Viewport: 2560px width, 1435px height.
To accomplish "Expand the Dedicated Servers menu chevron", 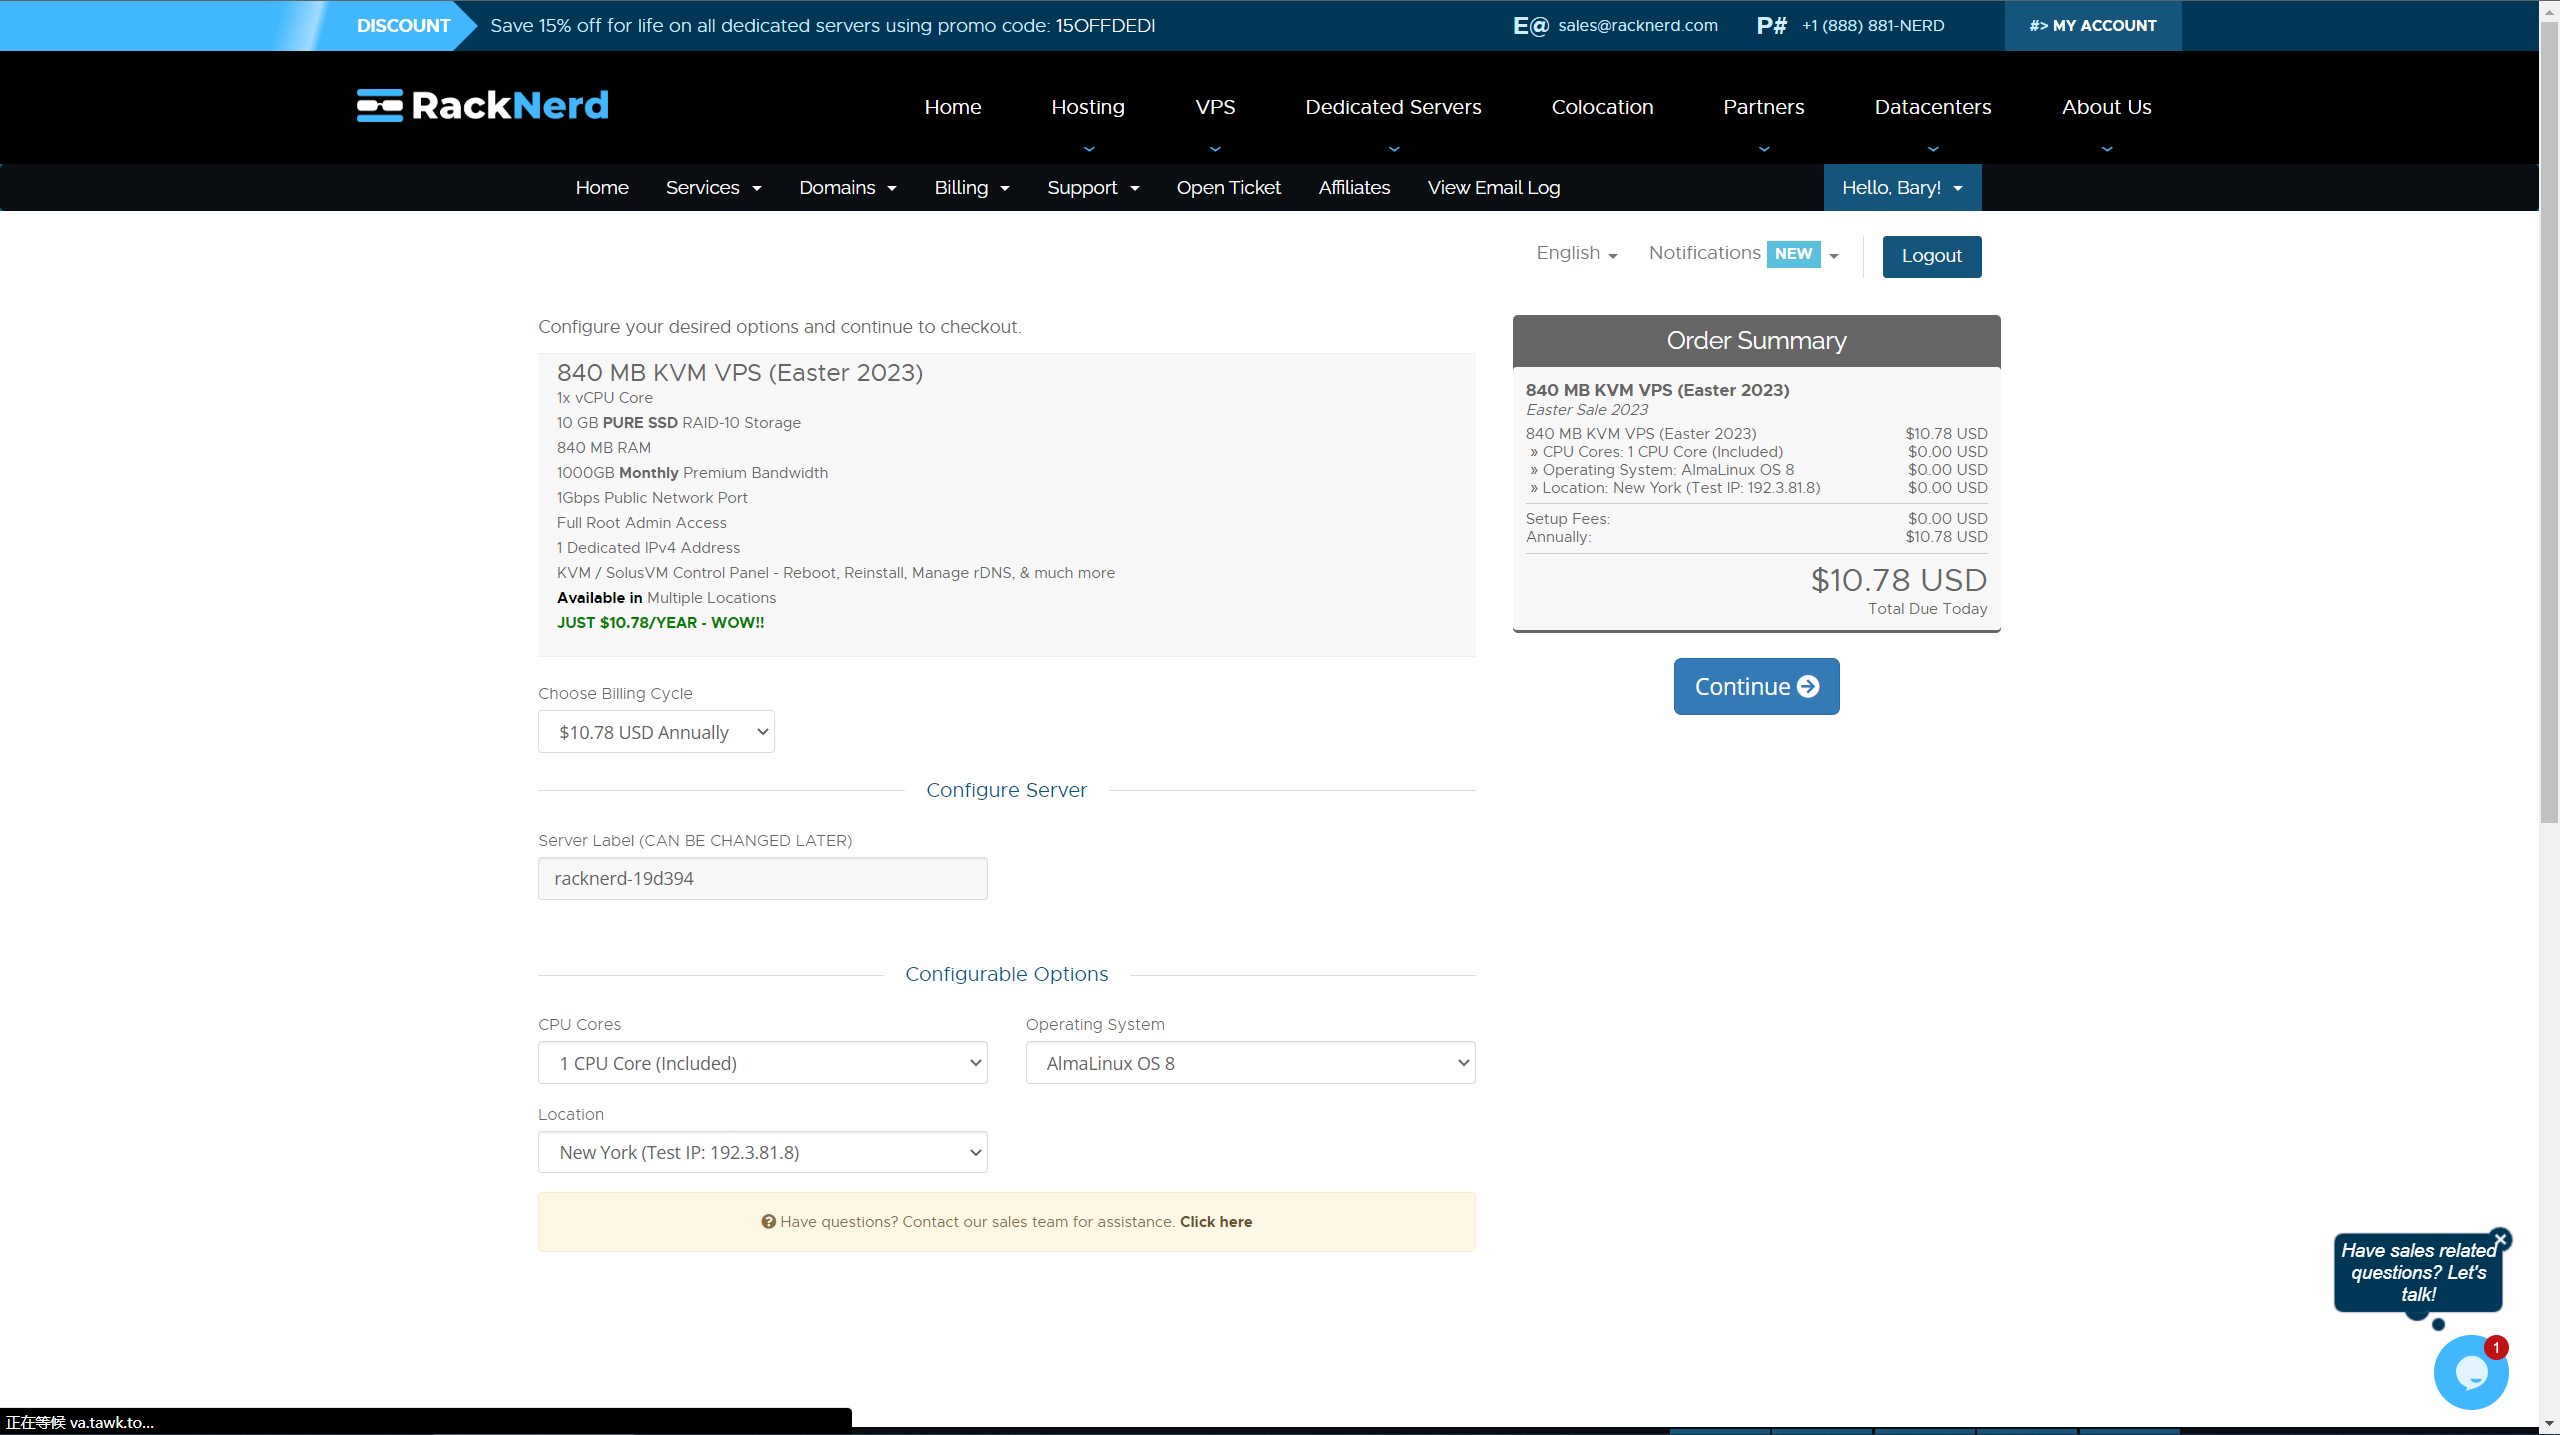I will (x=1394, y=149).
